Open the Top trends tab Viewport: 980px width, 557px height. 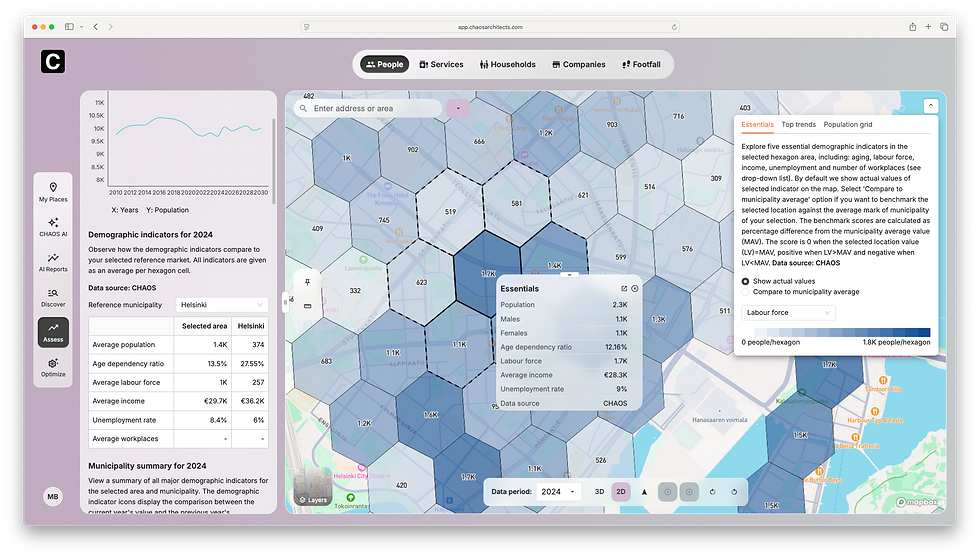tap(798, 124)
